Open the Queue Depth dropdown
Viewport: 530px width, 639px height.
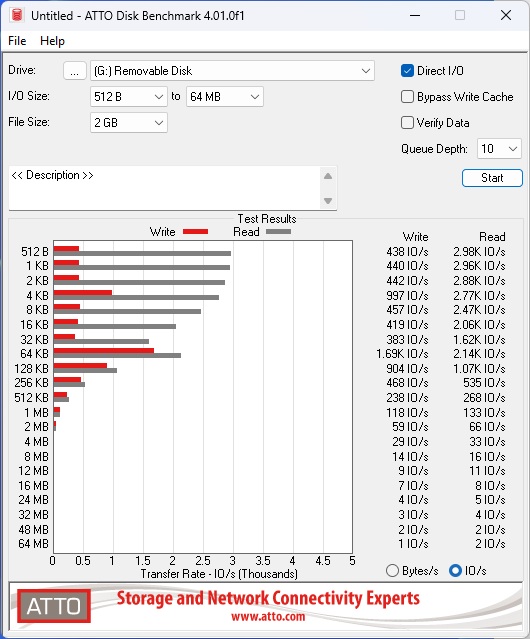pyautogui.click(x=499, y=149)
